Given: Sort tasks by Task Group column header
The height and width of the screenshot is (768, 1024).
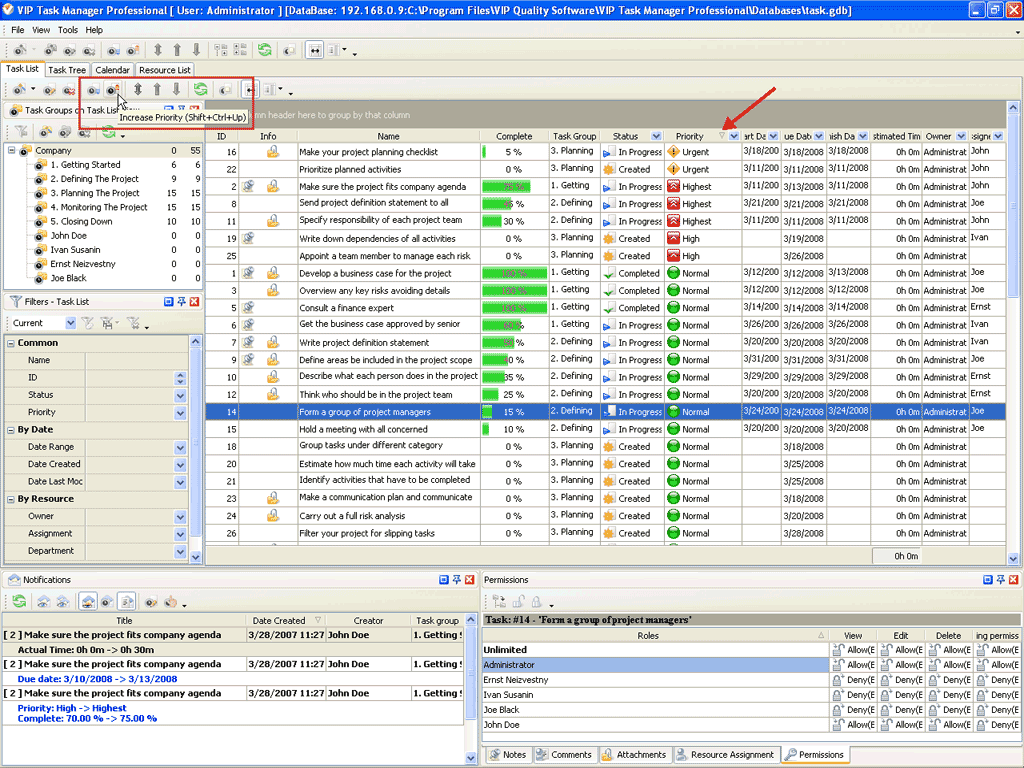Looking at the screenshot, I should 574,136.
